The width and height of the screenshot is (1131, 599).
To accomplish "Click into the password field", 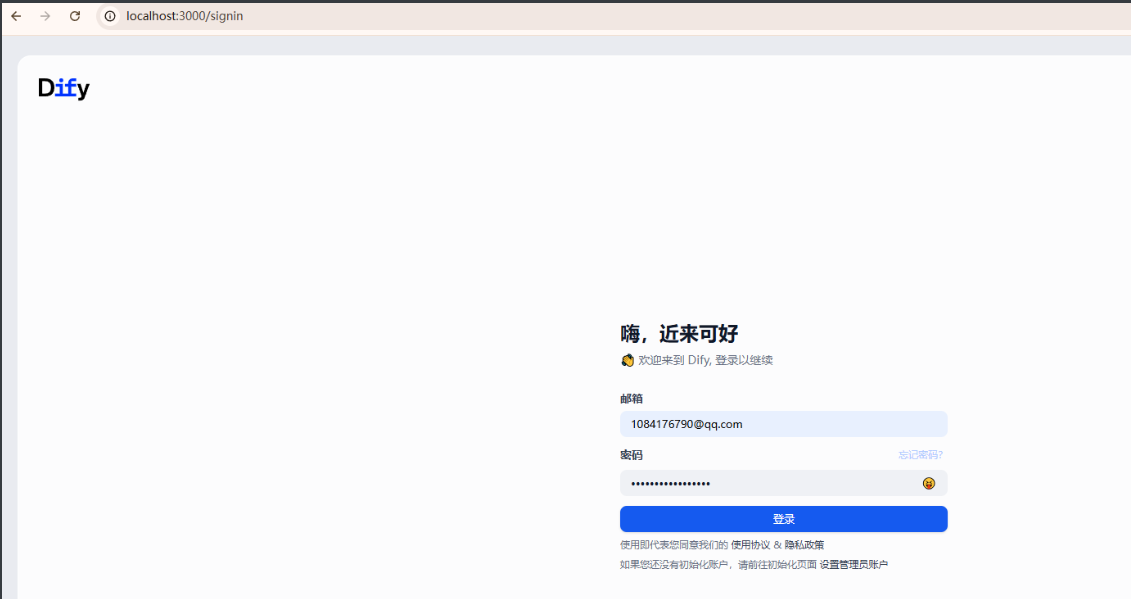I will 783,483.
